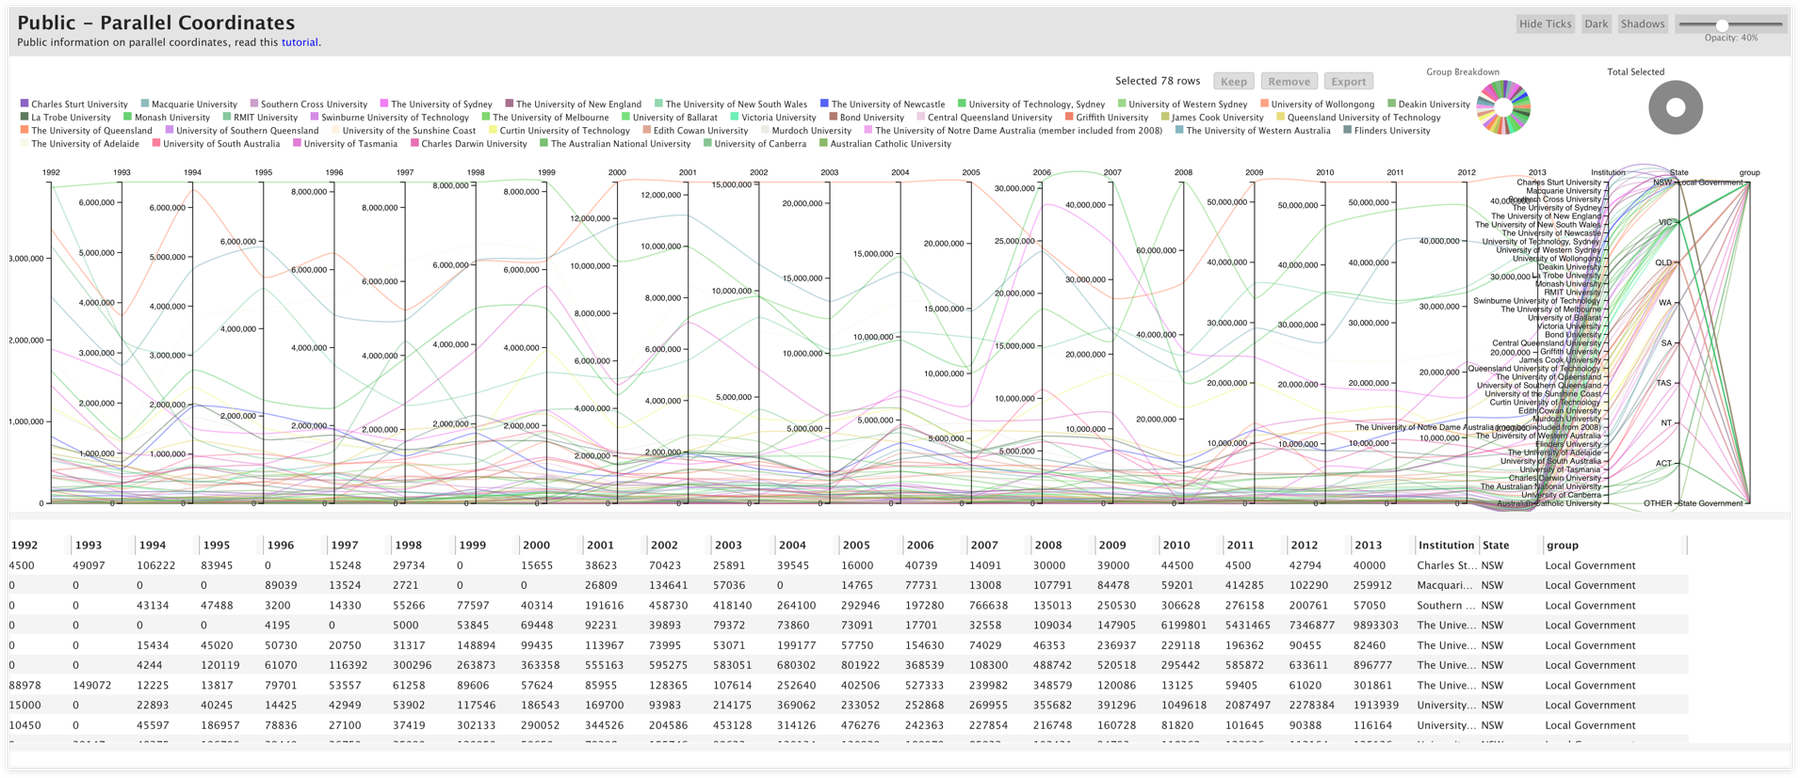Click the 1992 table column header
The height and width of the screenshot is (778, 1800).
click(x=25, y=545)
